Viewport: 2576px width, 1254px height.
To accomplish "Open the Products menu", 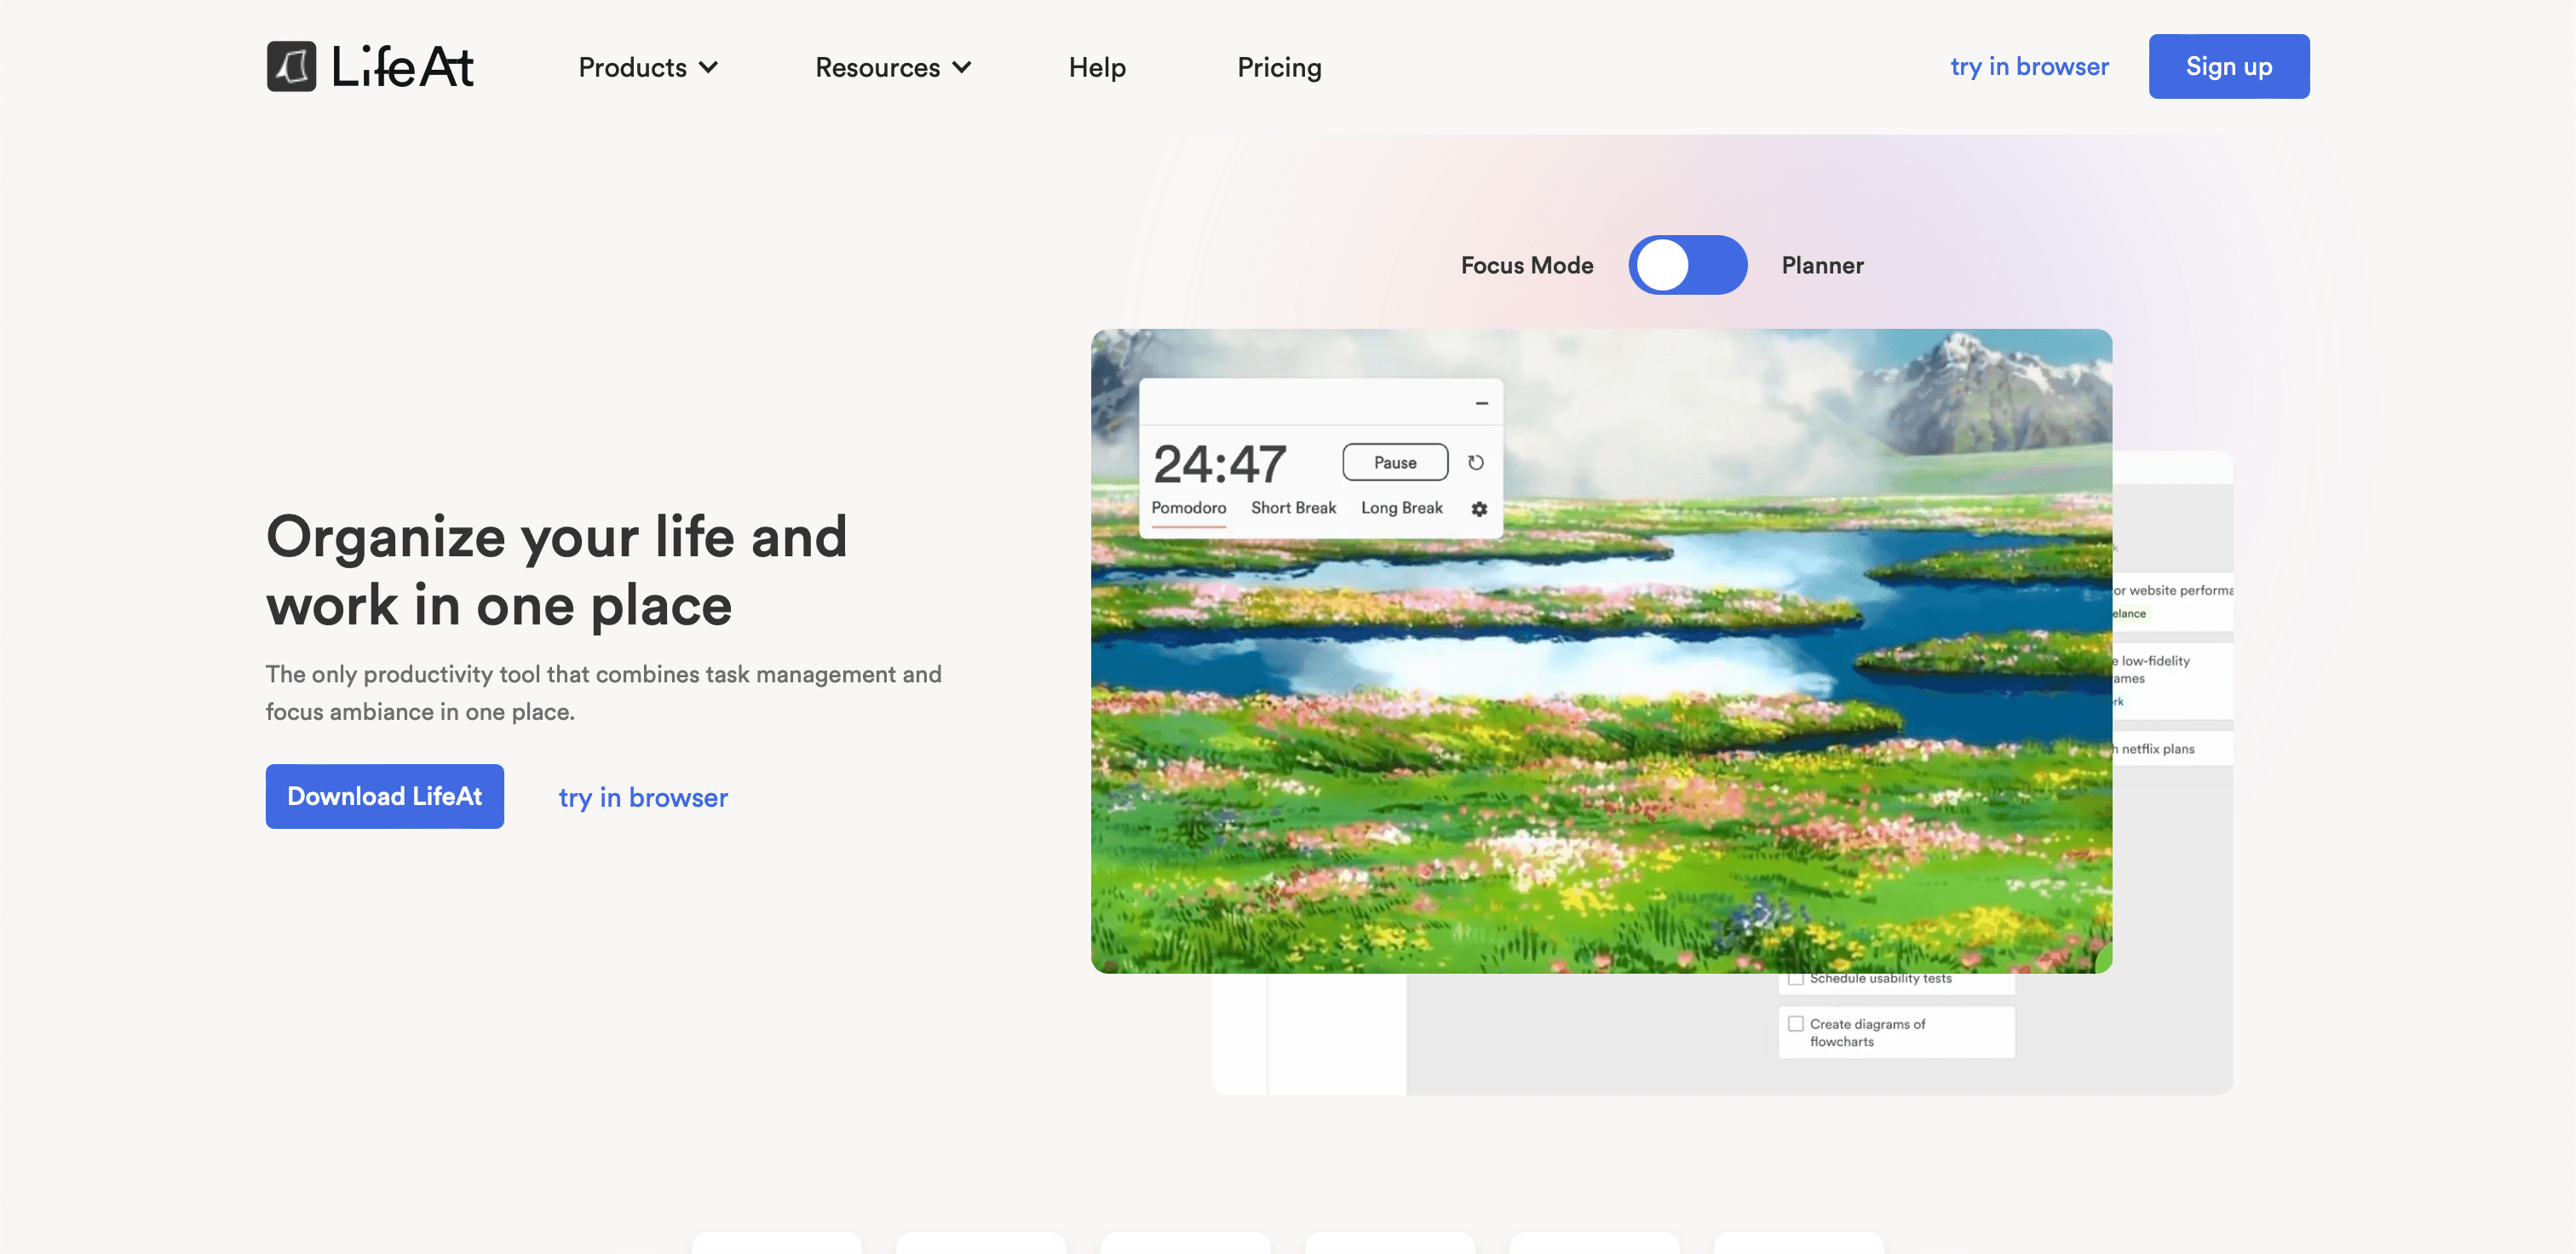I will [633, 68].
